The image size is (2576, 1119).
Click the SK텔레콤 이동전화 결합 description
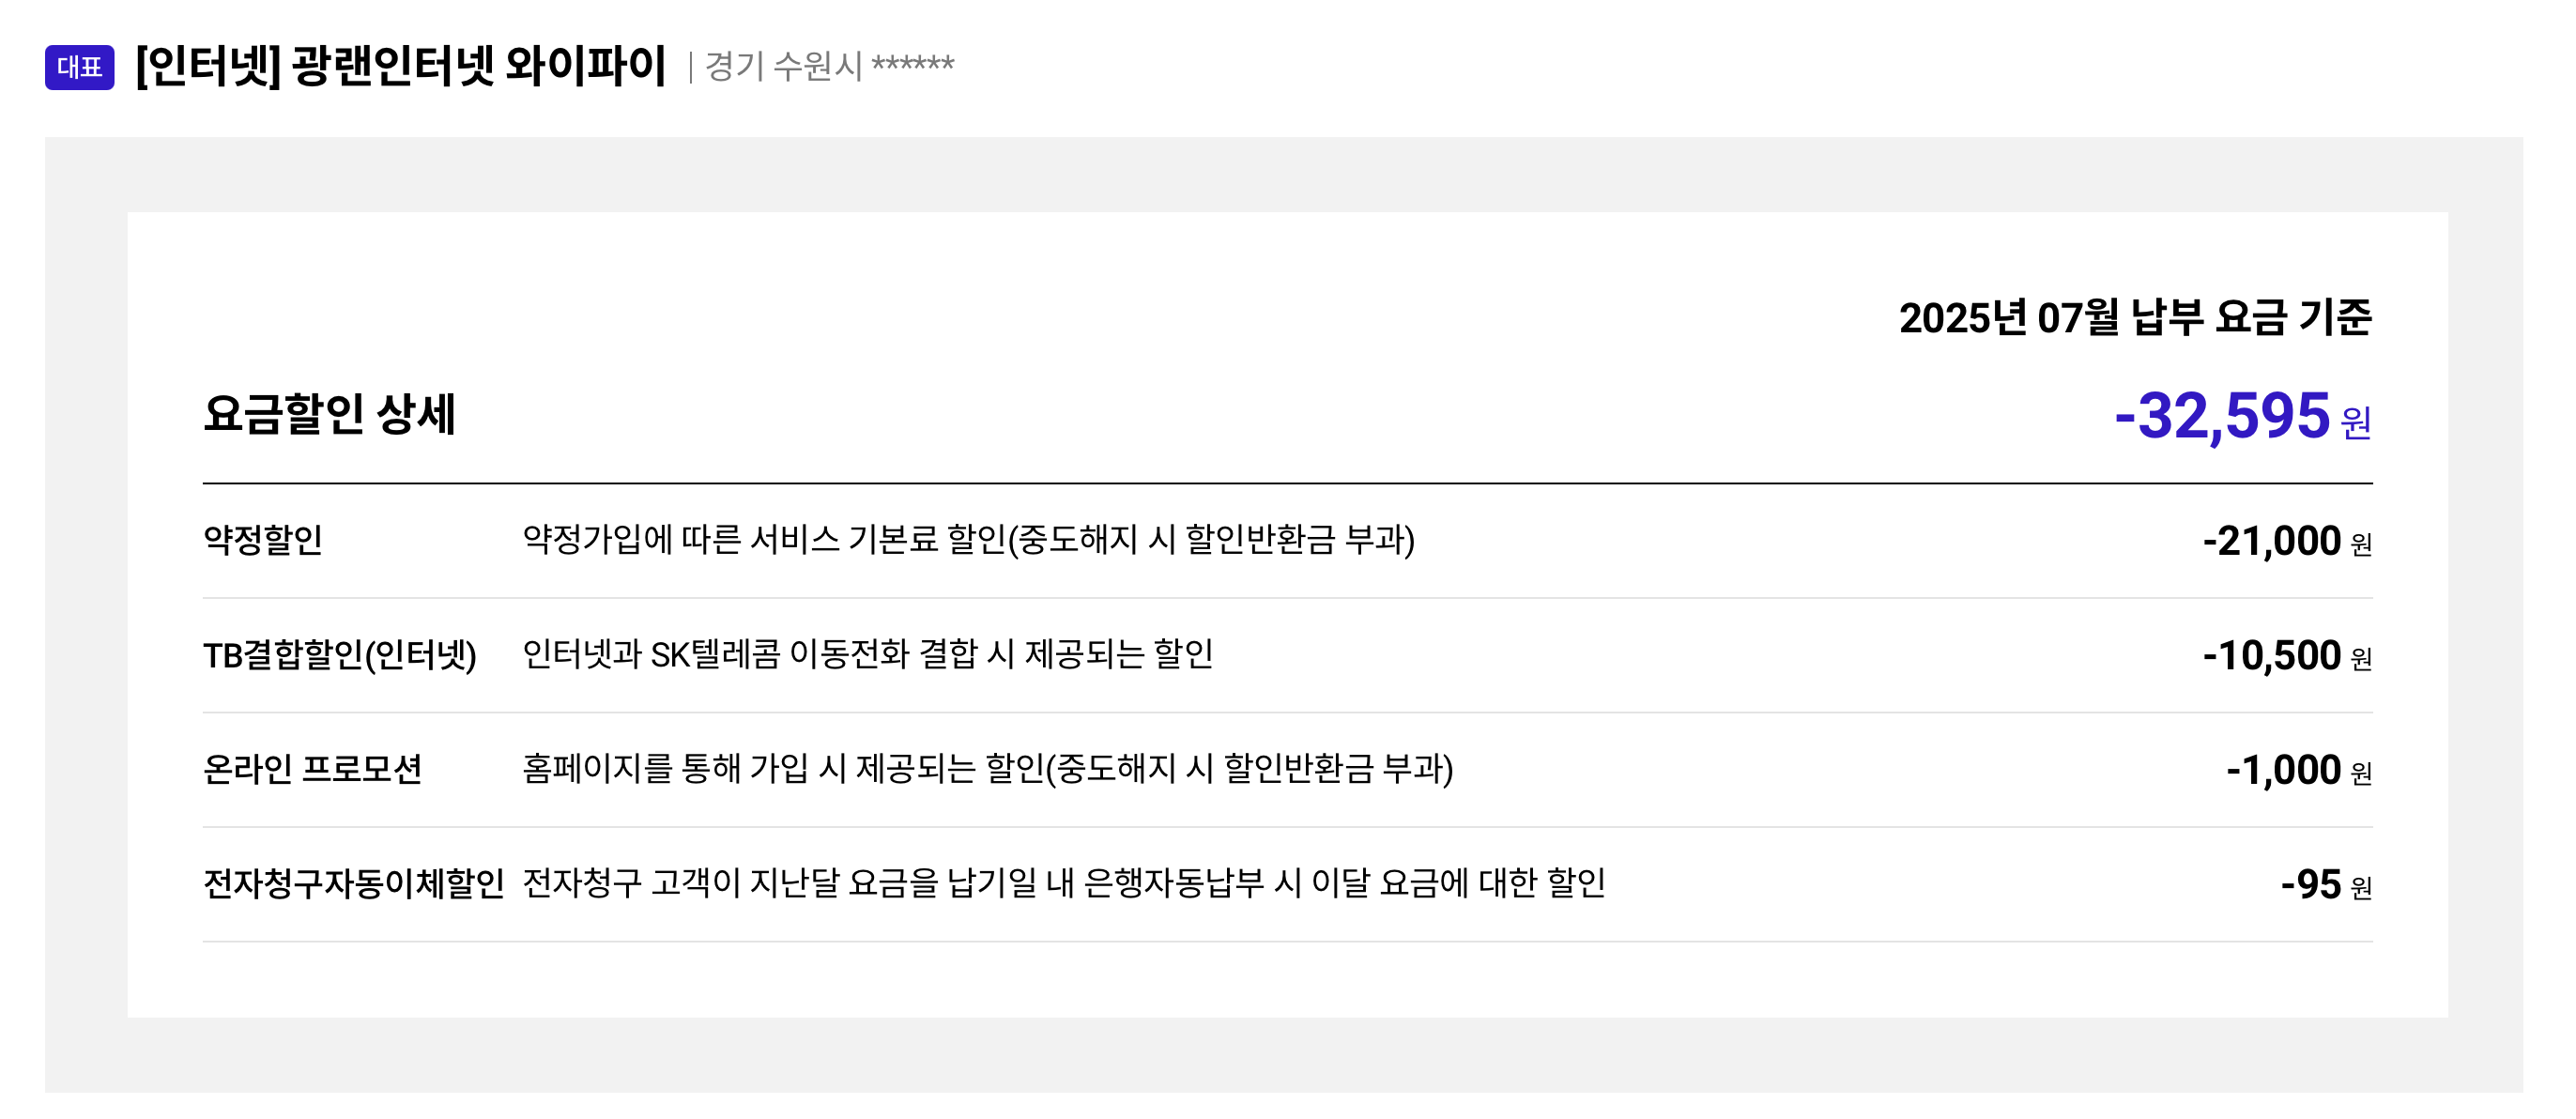point(867,654)
